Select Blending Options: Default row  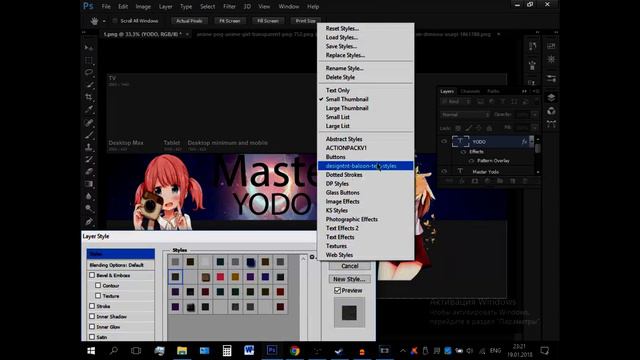click(121, 265)
